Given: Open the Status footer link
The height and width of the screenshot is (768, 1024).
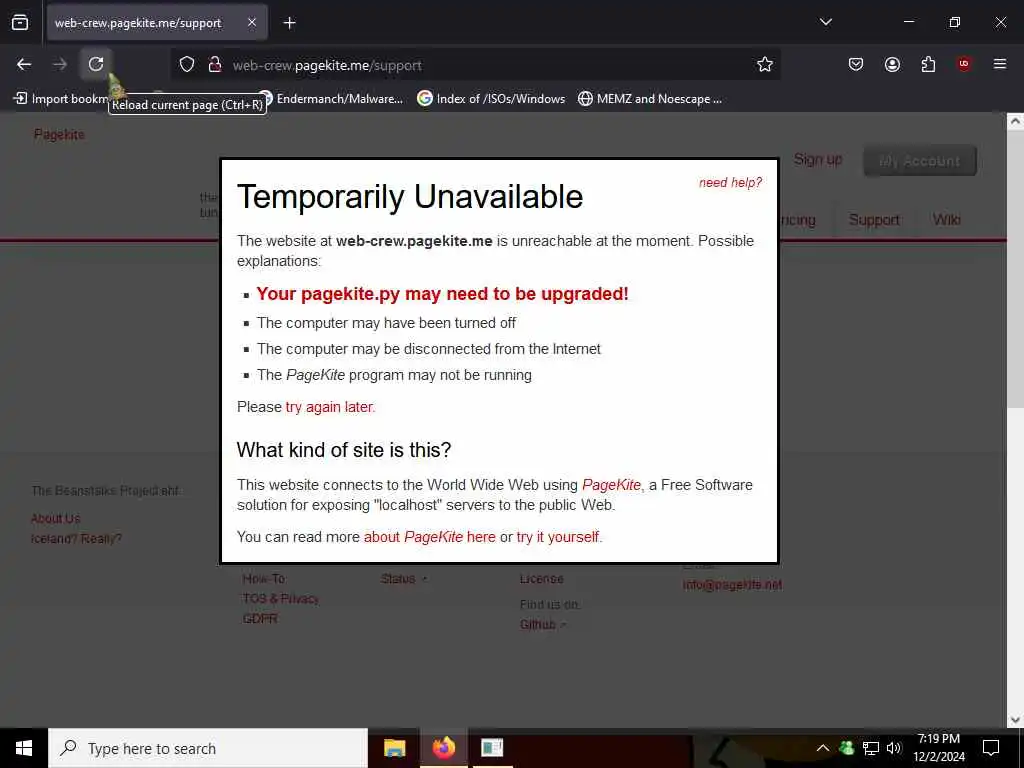Looking at the screenshot, I should [398, 579].
